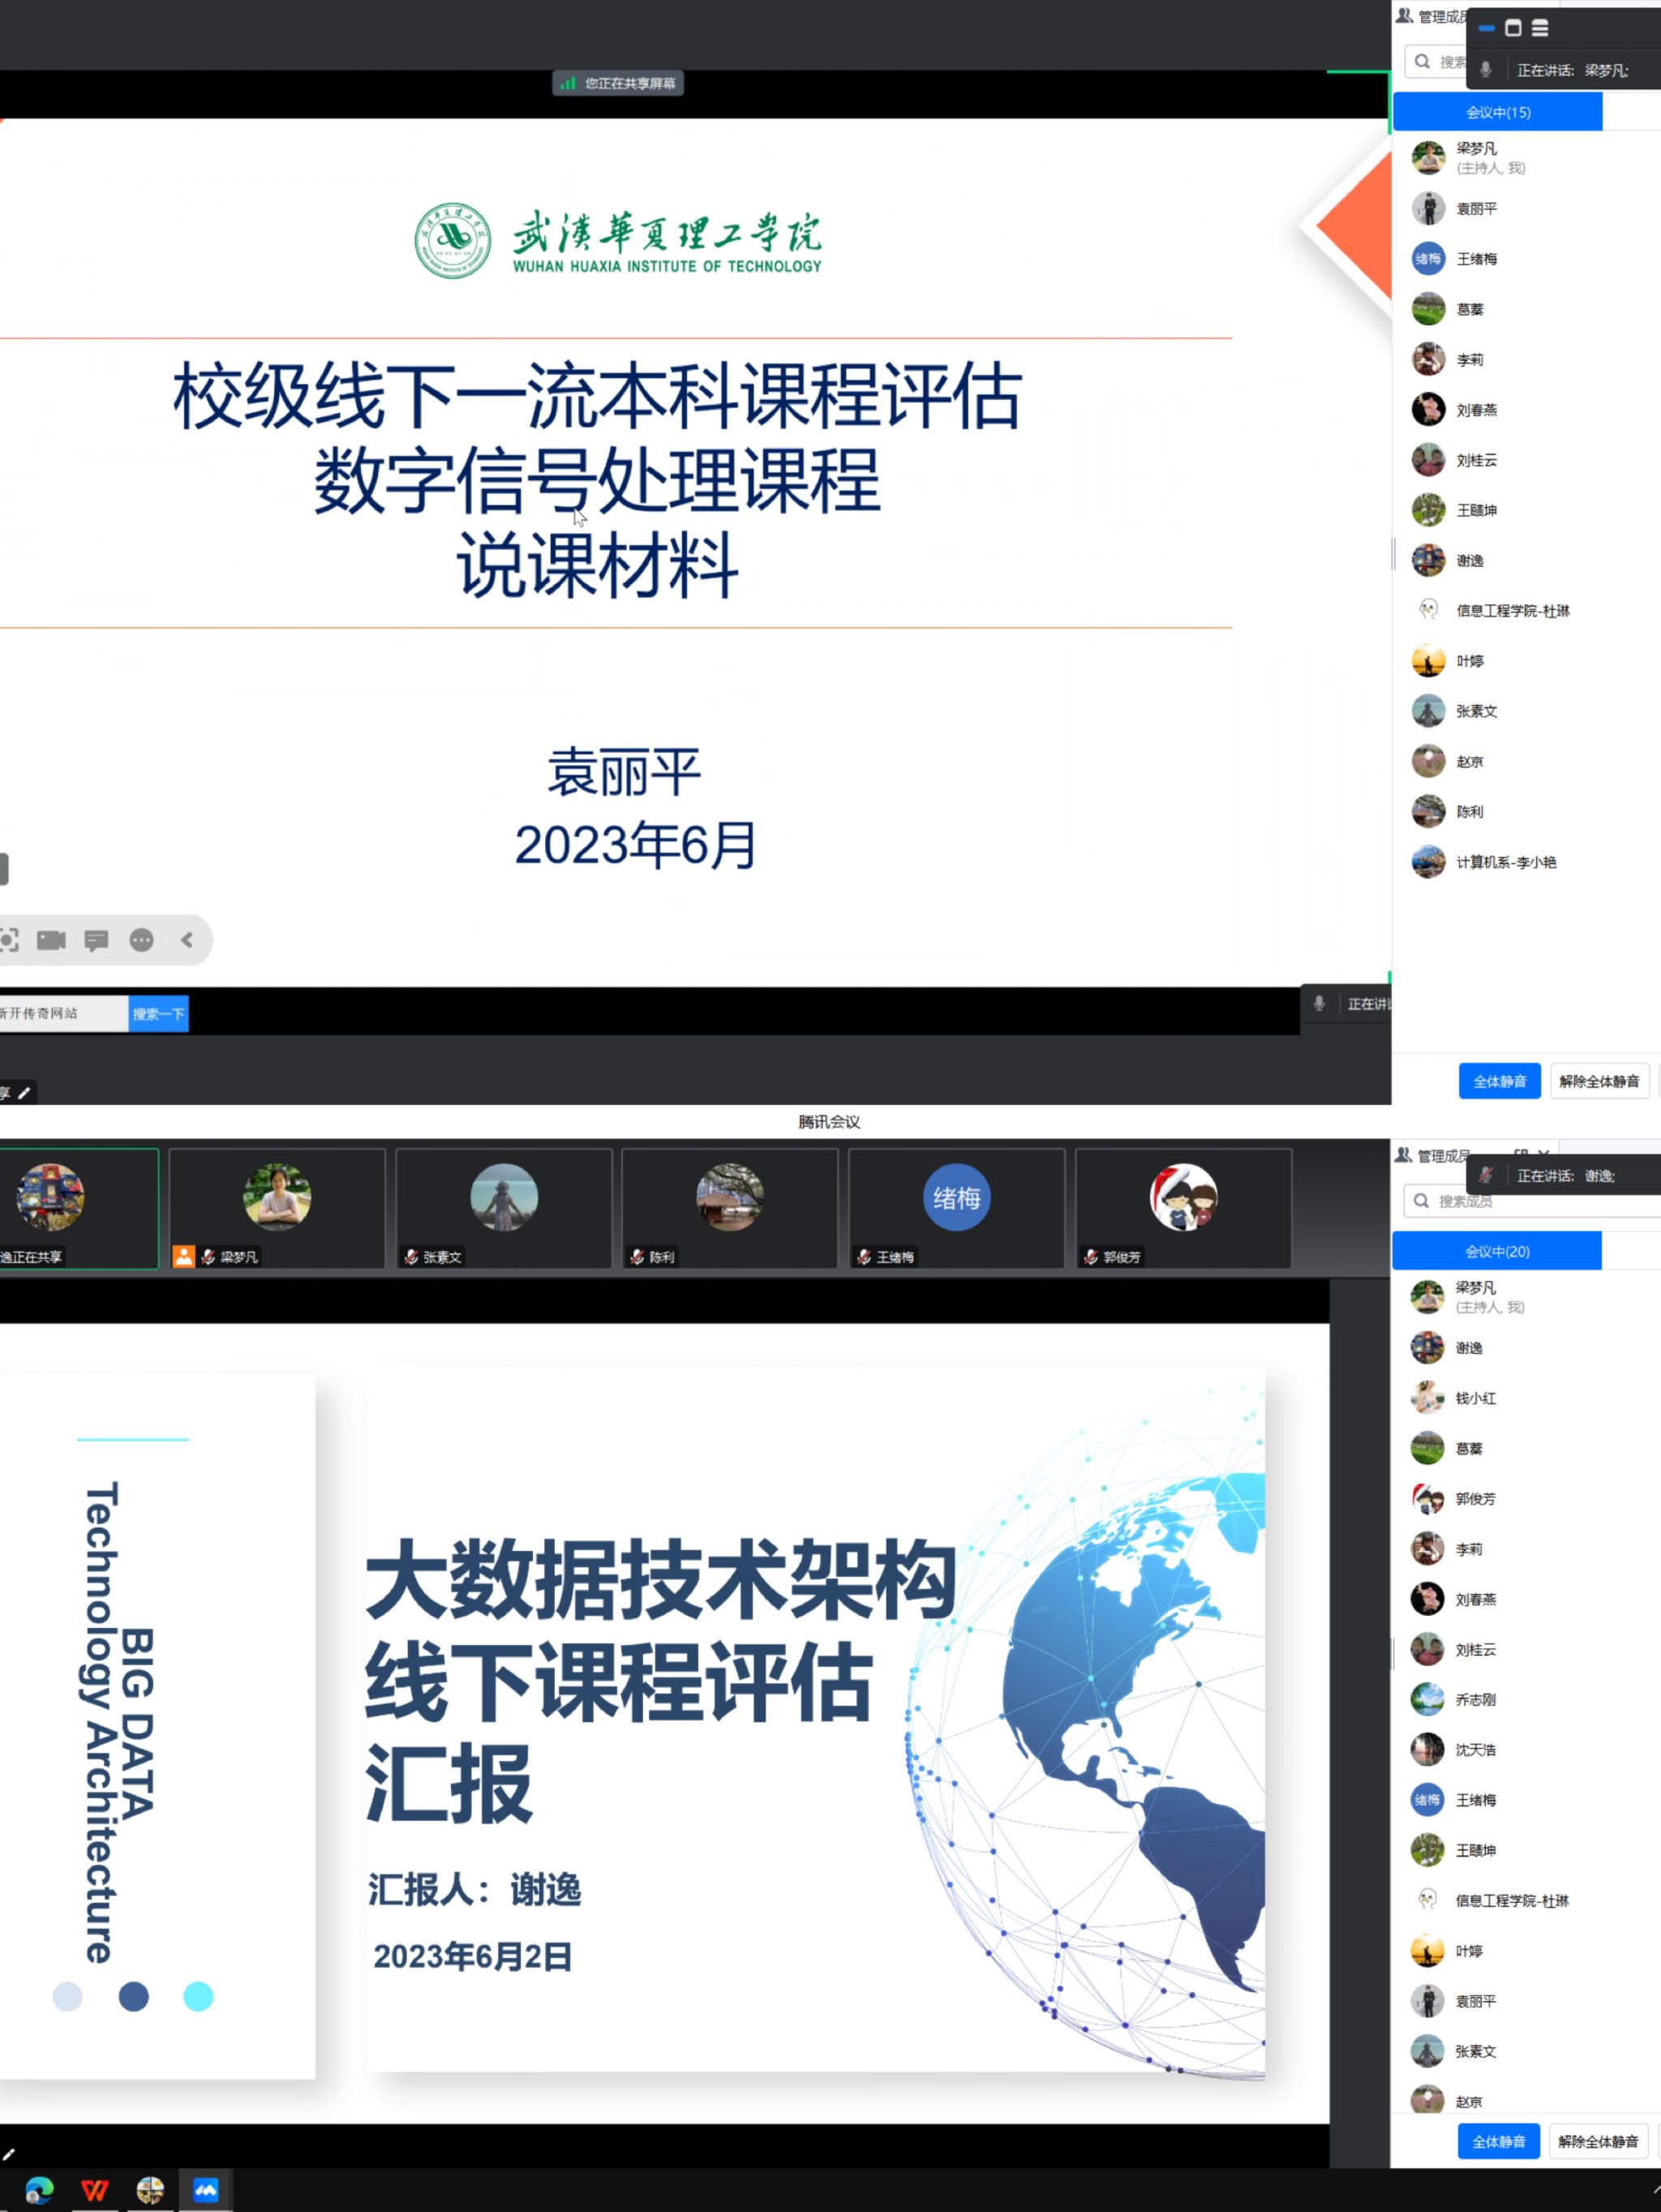This screenshot has width=1661, height=2212.
Task: Click the camera icon in floating toolbar
Action: (x=51, y=940)
